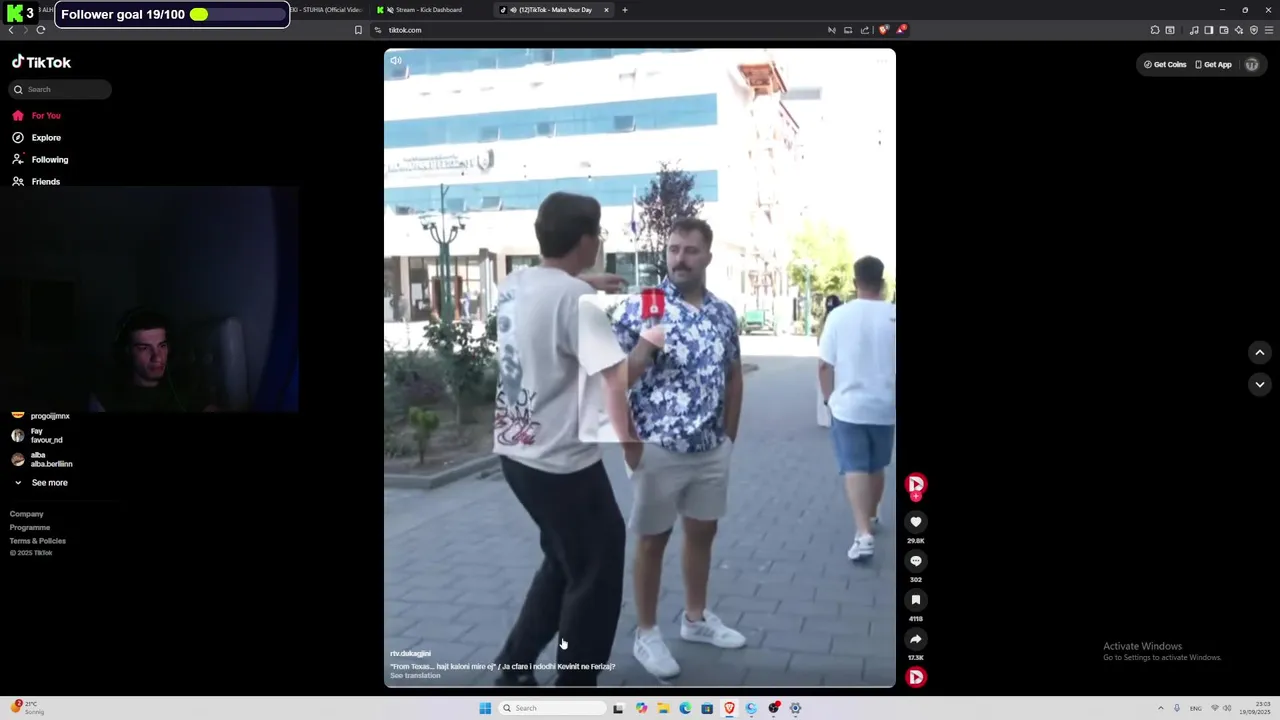Image resolution: width=1280 pixels, height=720 pixels.
Task: Open the music playlist toolbar icon
Action: [1193, 30]
